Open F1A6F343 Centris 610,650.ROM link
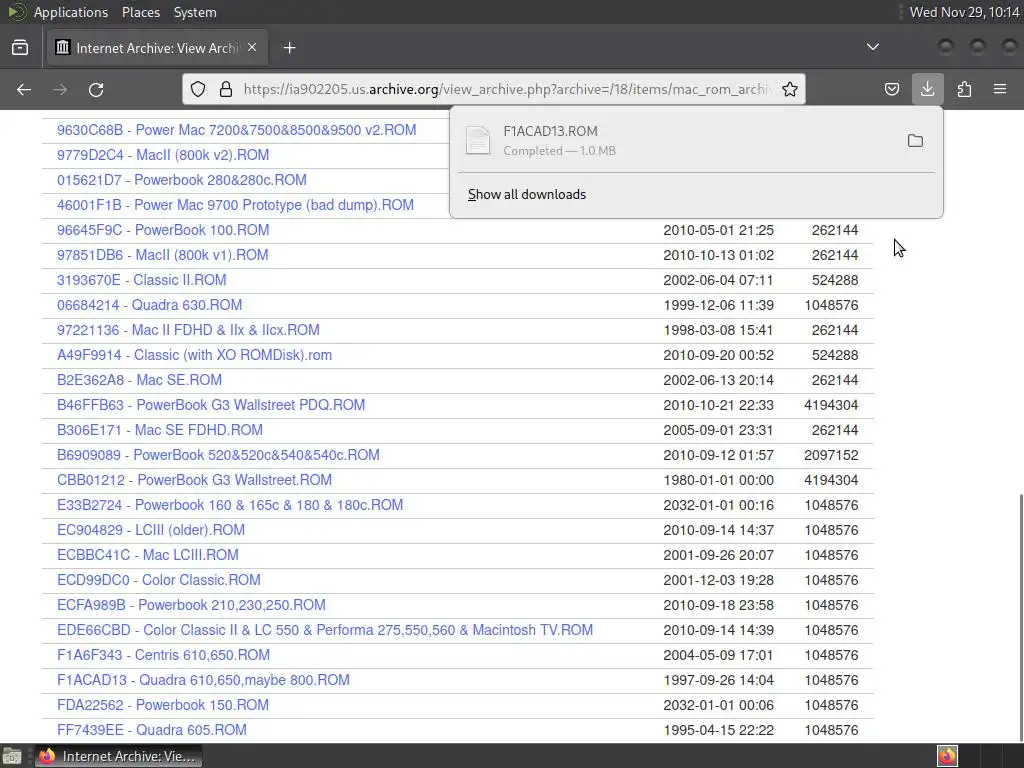This screenshot has height=768, width=1024. 163,655
